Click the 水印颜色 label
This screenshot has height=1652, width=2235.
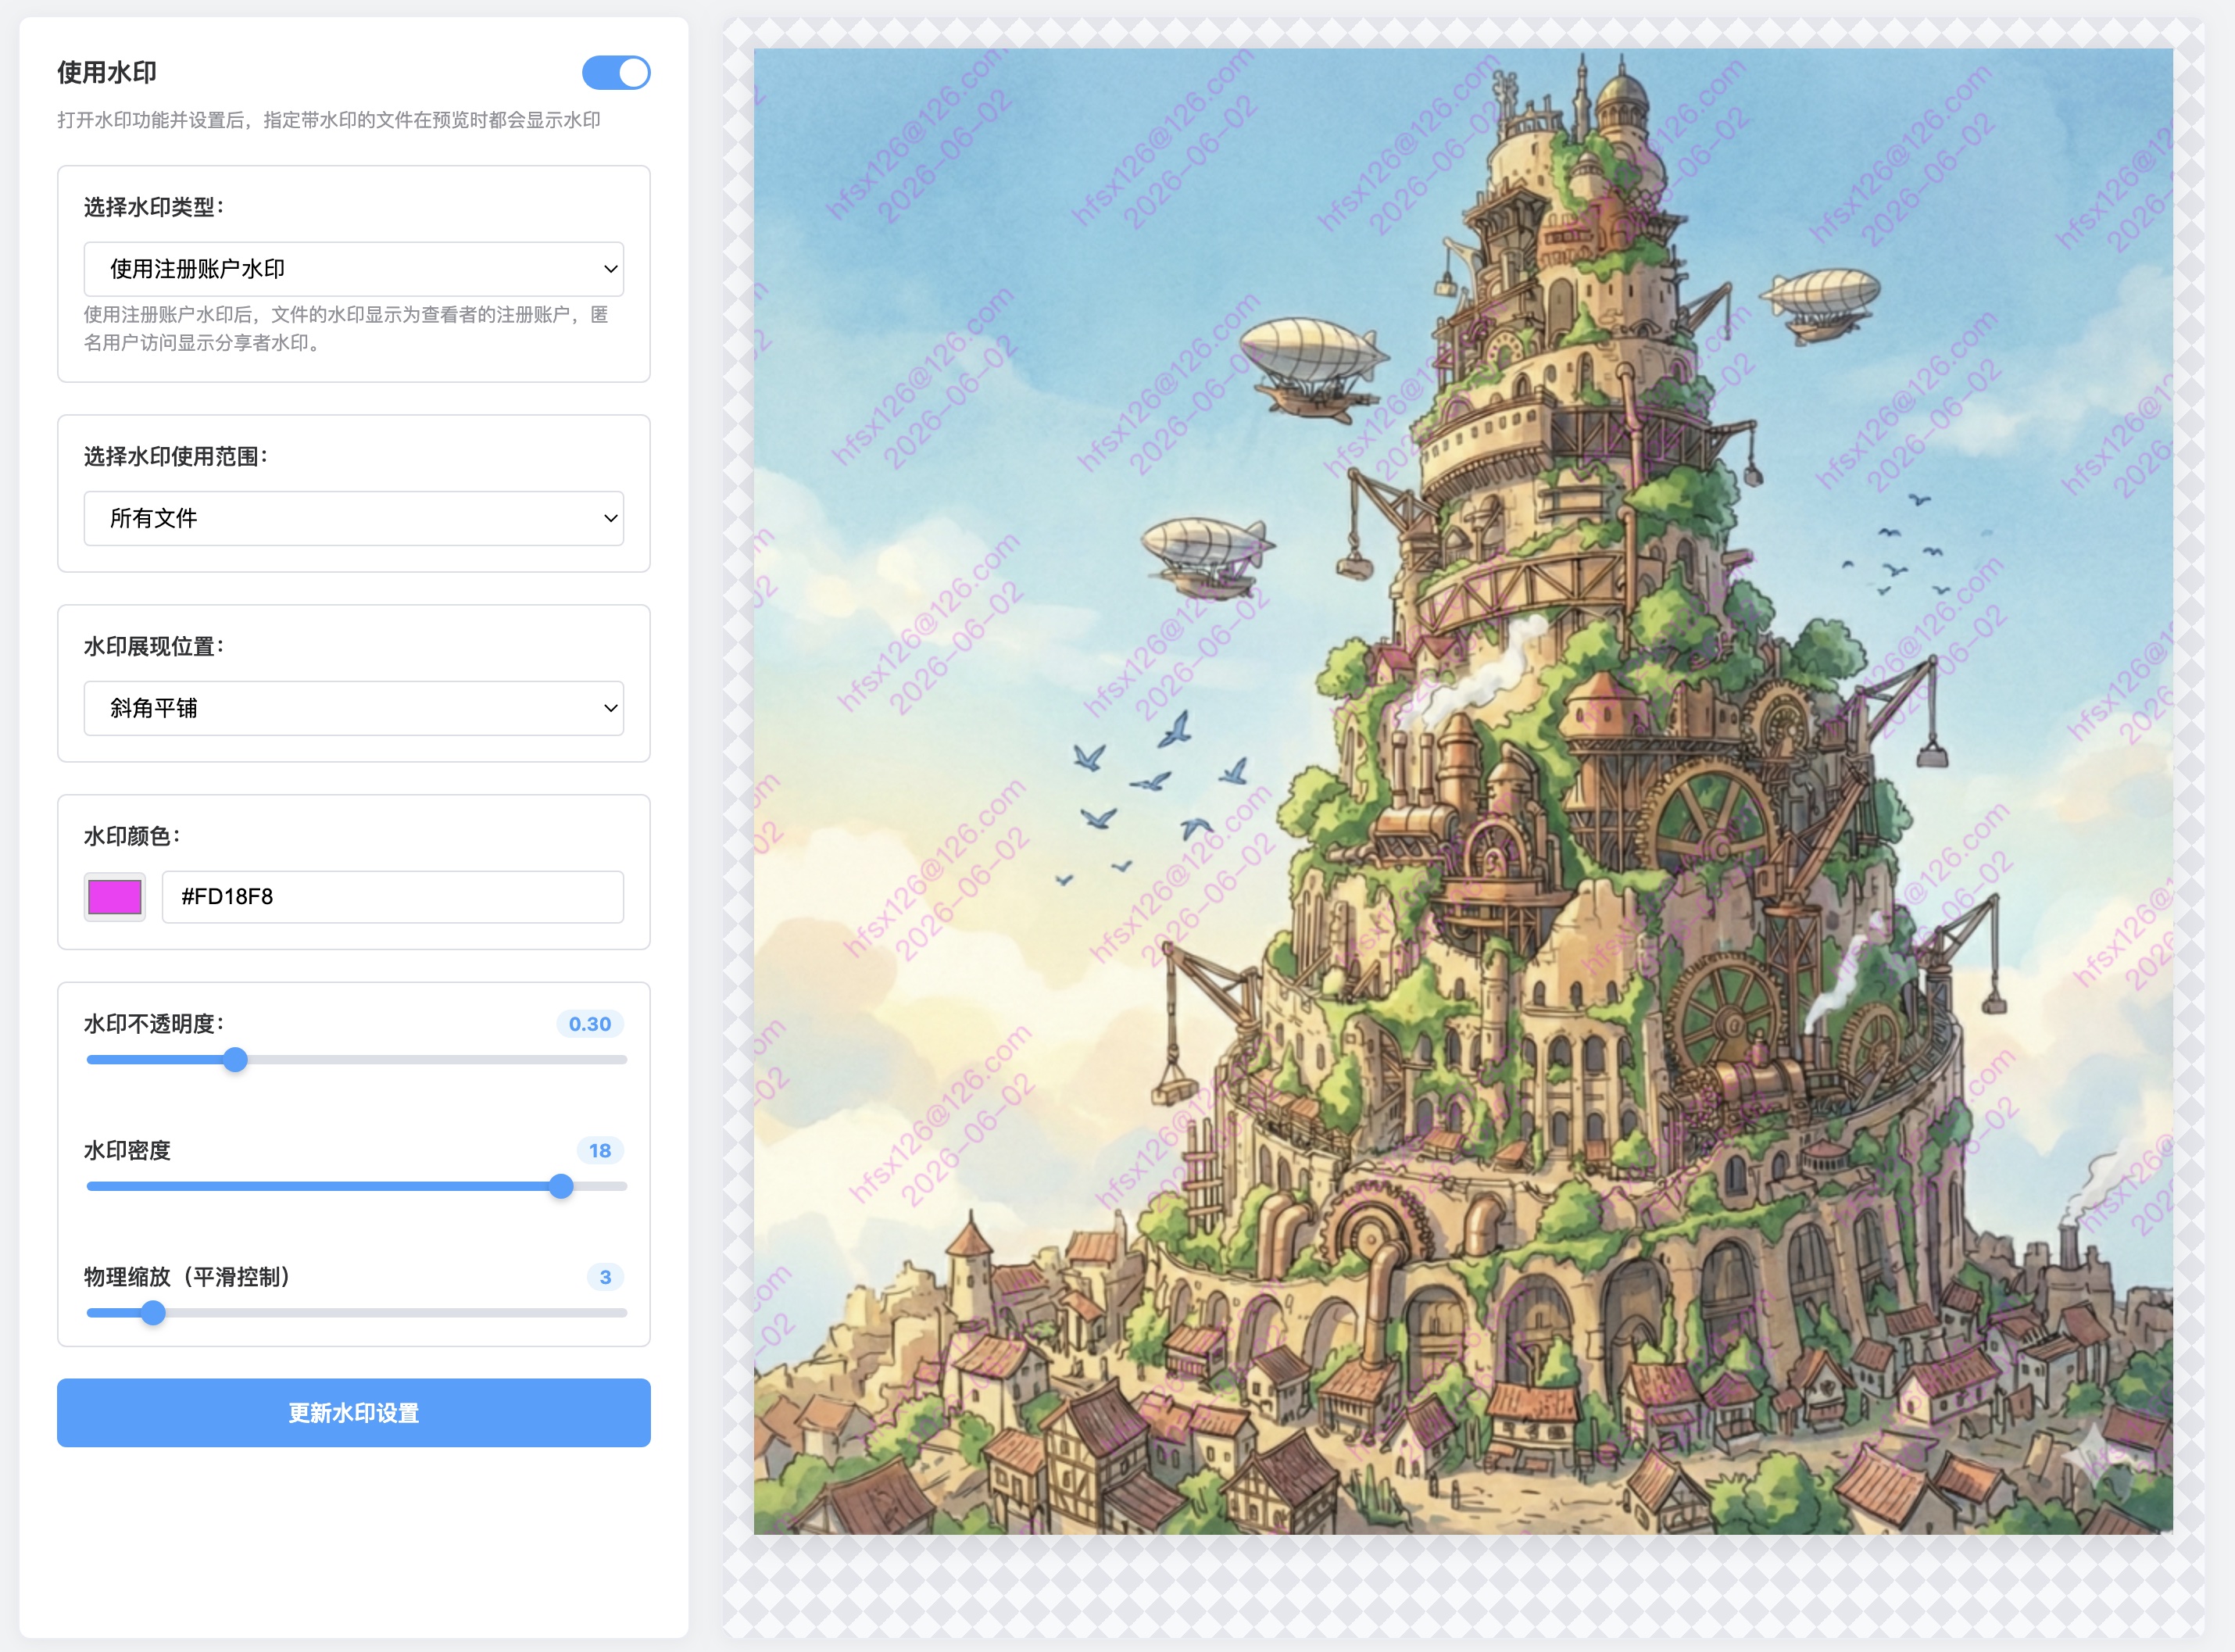coord(133,836)
